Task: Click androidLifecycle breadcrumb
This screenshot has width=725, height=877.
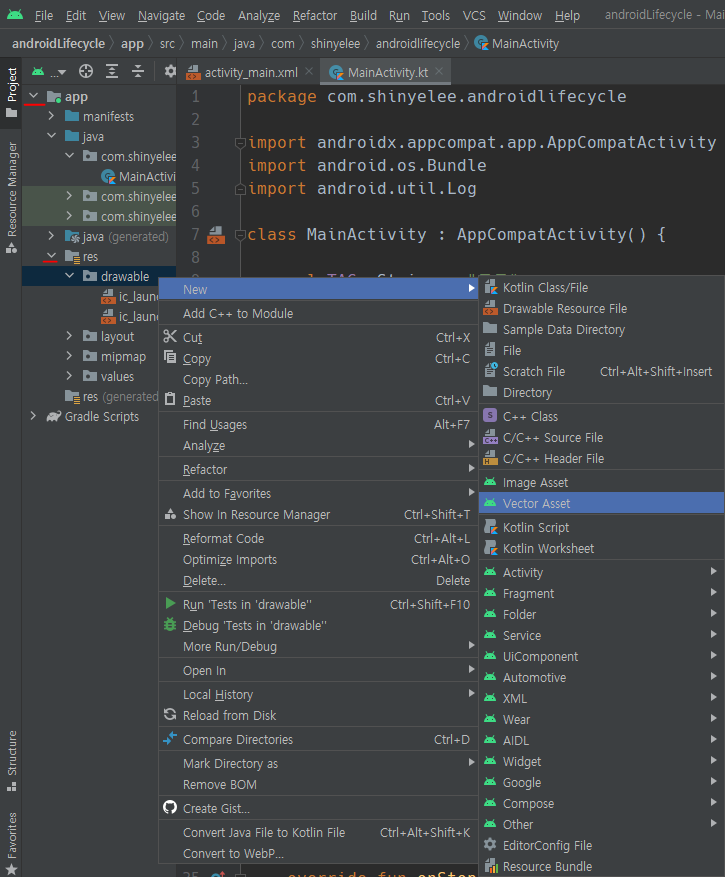Action: coord(58,44)
